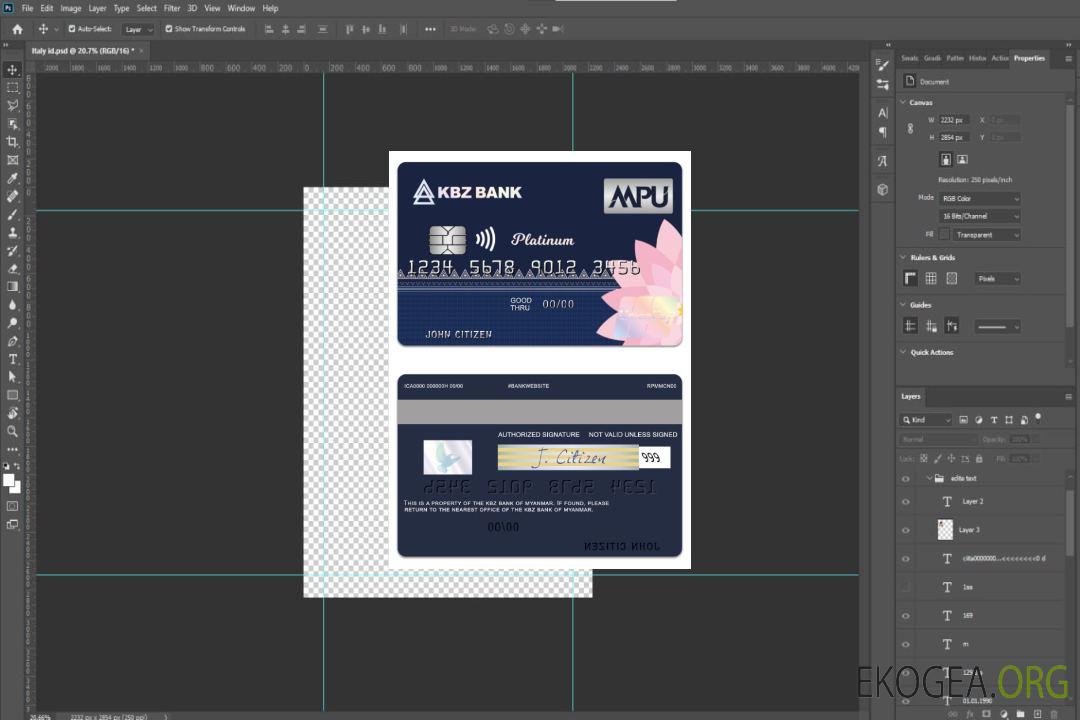Collapse the 'edite text' layer group

tap(929, 478)
